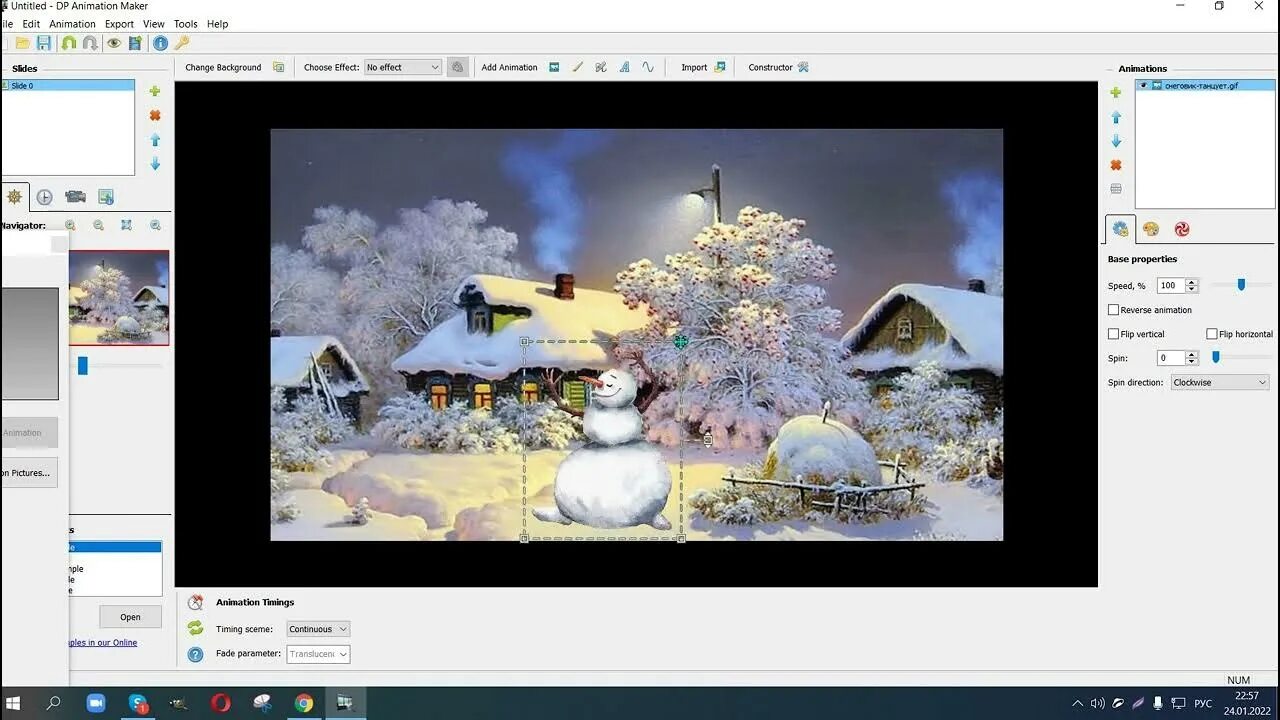Add a new slide with green plus
The height and width of the screenshot is (720, 1280).
coord(155,91)
